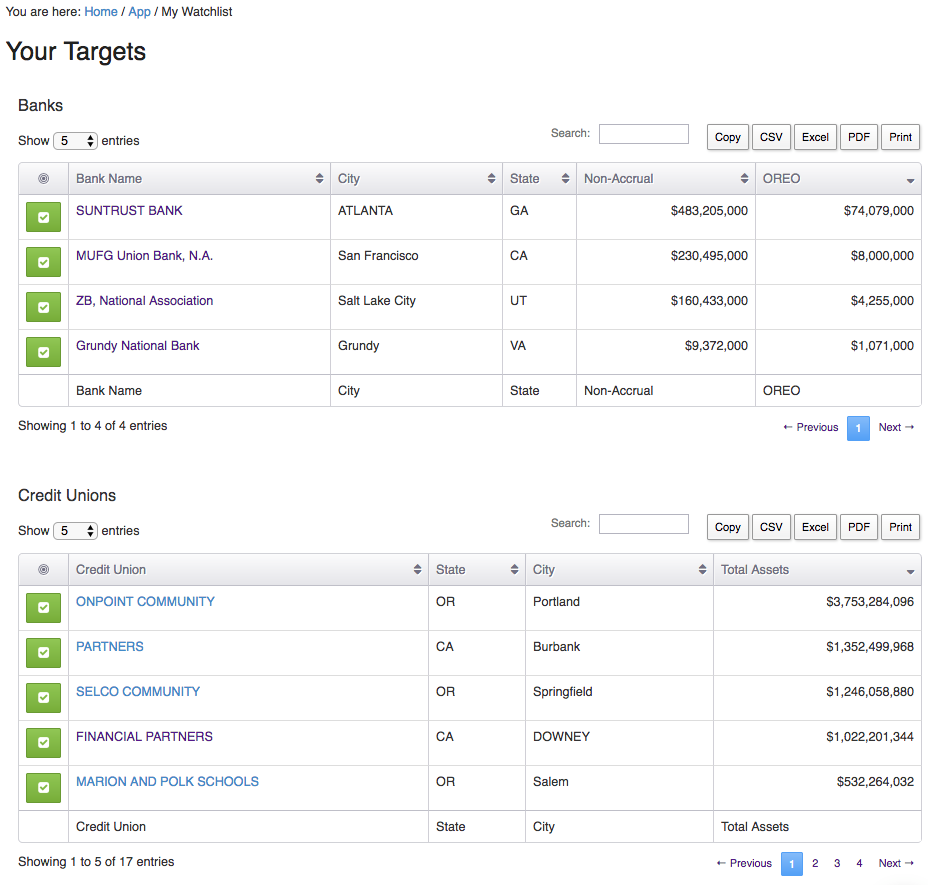928x885 pixels.
Task: Open SELCO COMMUNITY link
Action: [x=138, y=691]
